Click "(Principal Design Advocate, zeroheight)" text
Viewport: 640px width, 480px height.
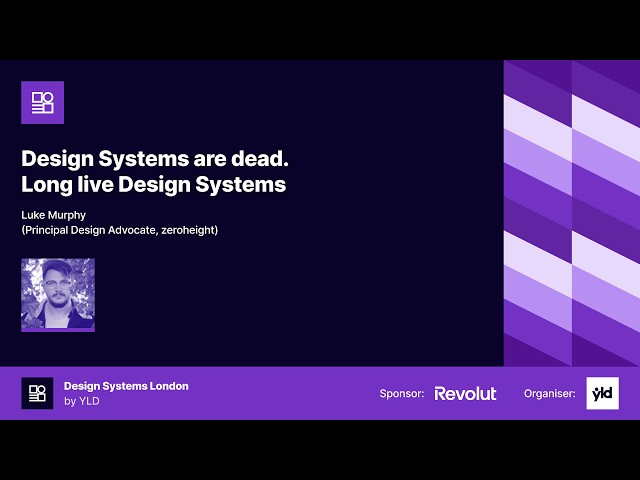coord(120,230)
